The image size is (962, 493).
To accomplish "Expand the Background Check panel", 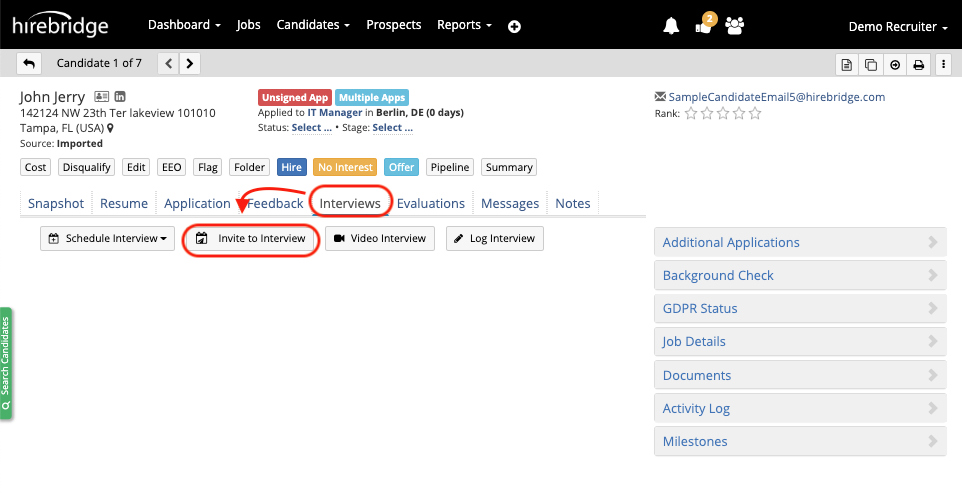I will (799, 275).
